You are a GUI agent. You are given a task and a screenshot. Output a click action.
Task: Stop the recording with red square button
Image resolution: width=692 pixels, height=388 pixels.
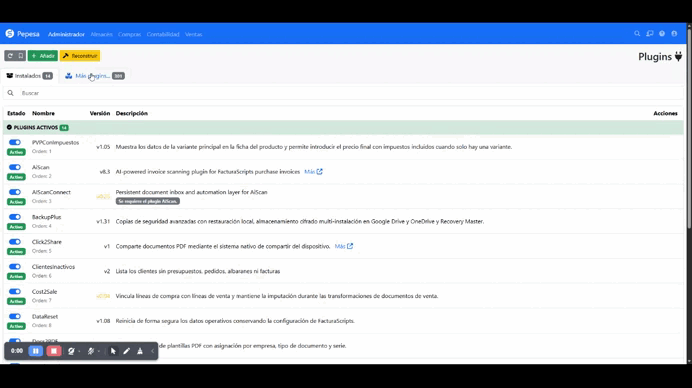(x=54, y=351)
